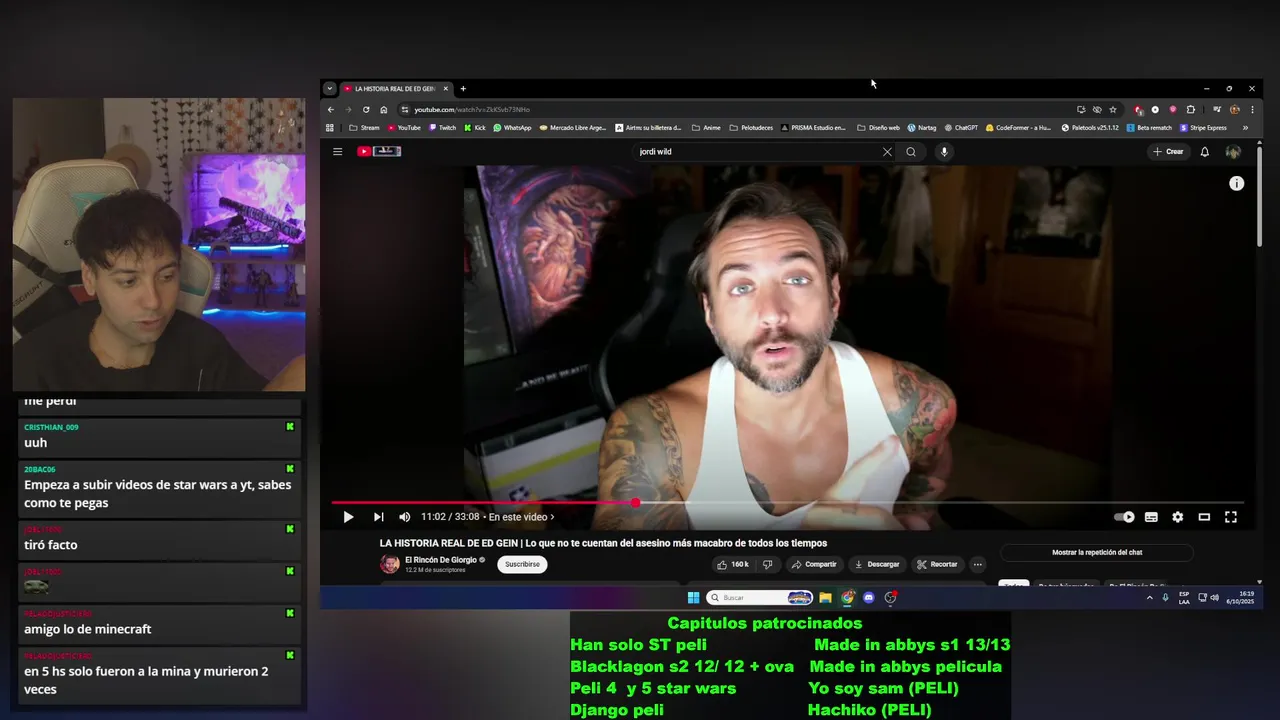Image resolution: width=1280 pixels, height=720 pixels.
Task: Open the Twitch bookmark
Action: click(442, 128)
